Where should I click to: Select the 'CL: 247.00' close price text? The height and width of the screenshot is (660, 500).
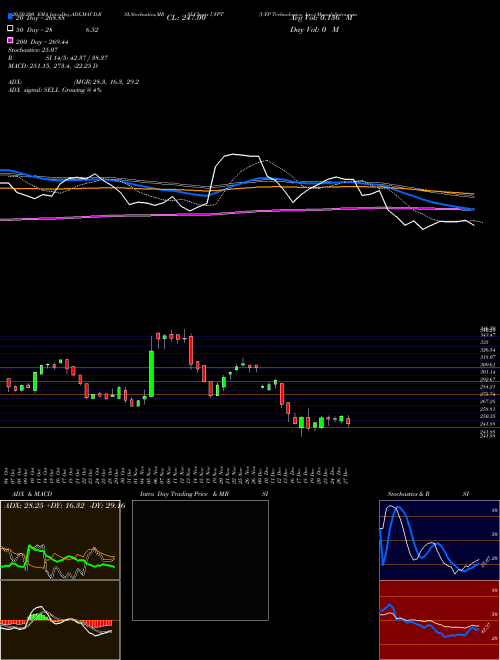[x=186, y=18]
